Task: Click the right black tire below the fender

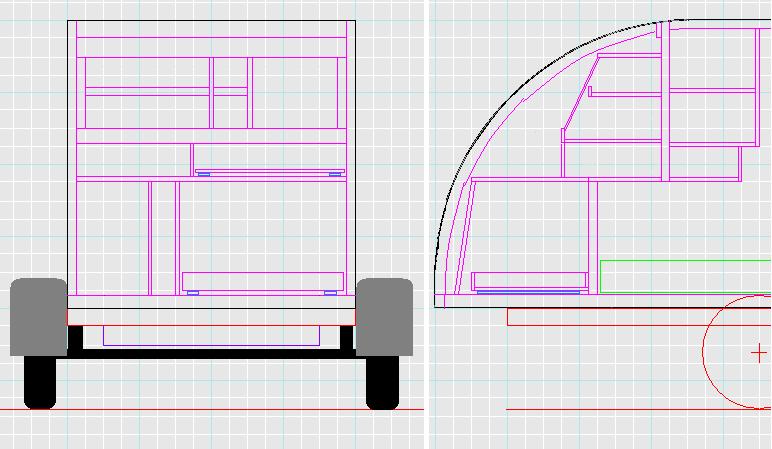Action: click(x=383, y=383)
